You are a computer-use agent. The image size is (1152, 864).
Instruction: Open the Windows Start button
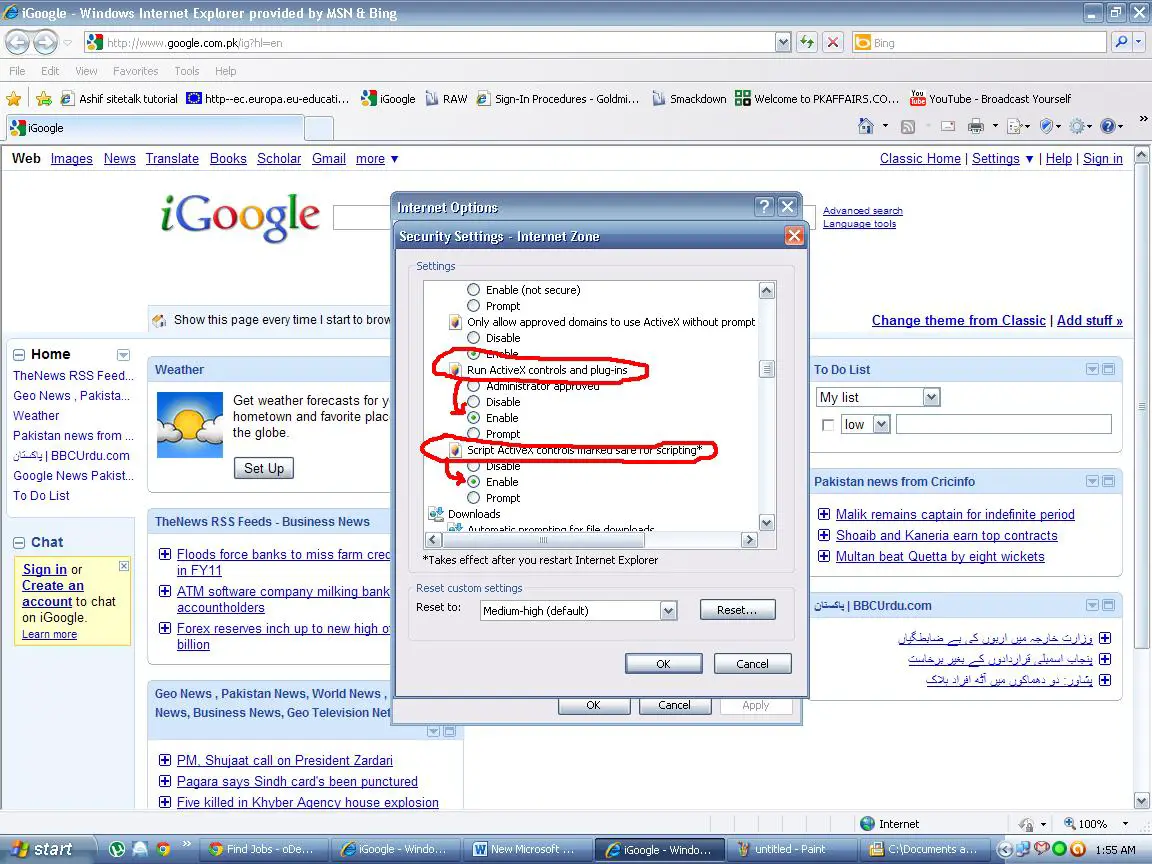tap(48, 849)
